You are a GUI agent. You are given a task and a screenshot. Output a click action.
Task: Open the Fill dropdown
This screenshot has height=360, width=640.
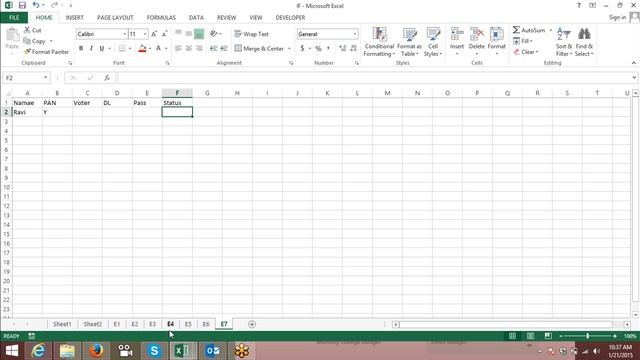(523, 41)
